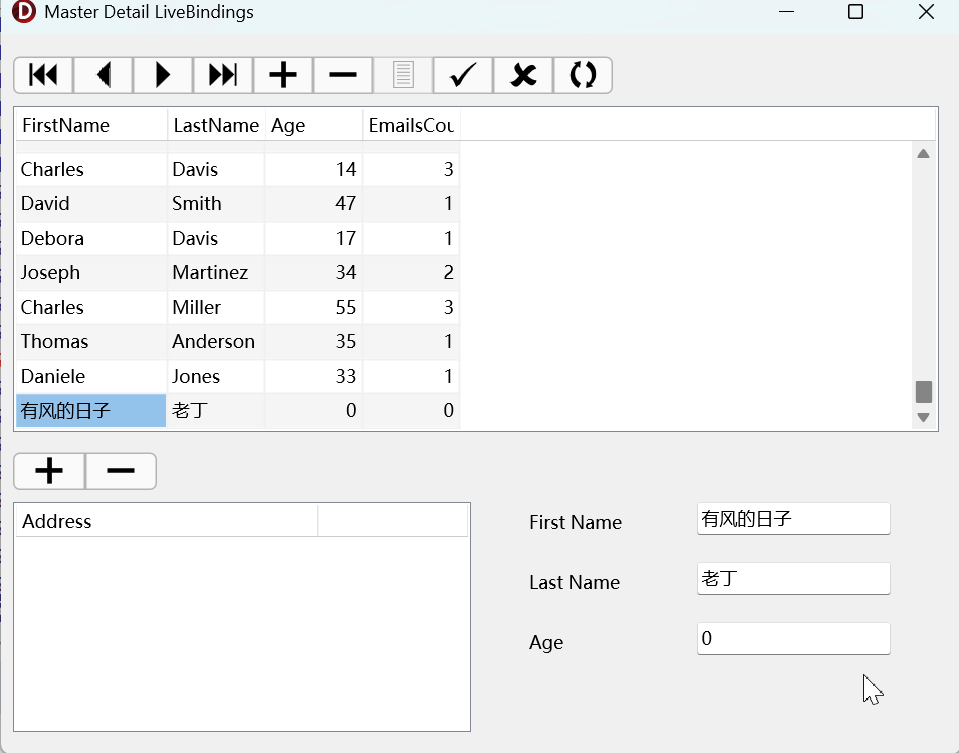Focus the Last Name edit field
The image size is (959, 753).
pyautogui.click(x=793, y=579)
